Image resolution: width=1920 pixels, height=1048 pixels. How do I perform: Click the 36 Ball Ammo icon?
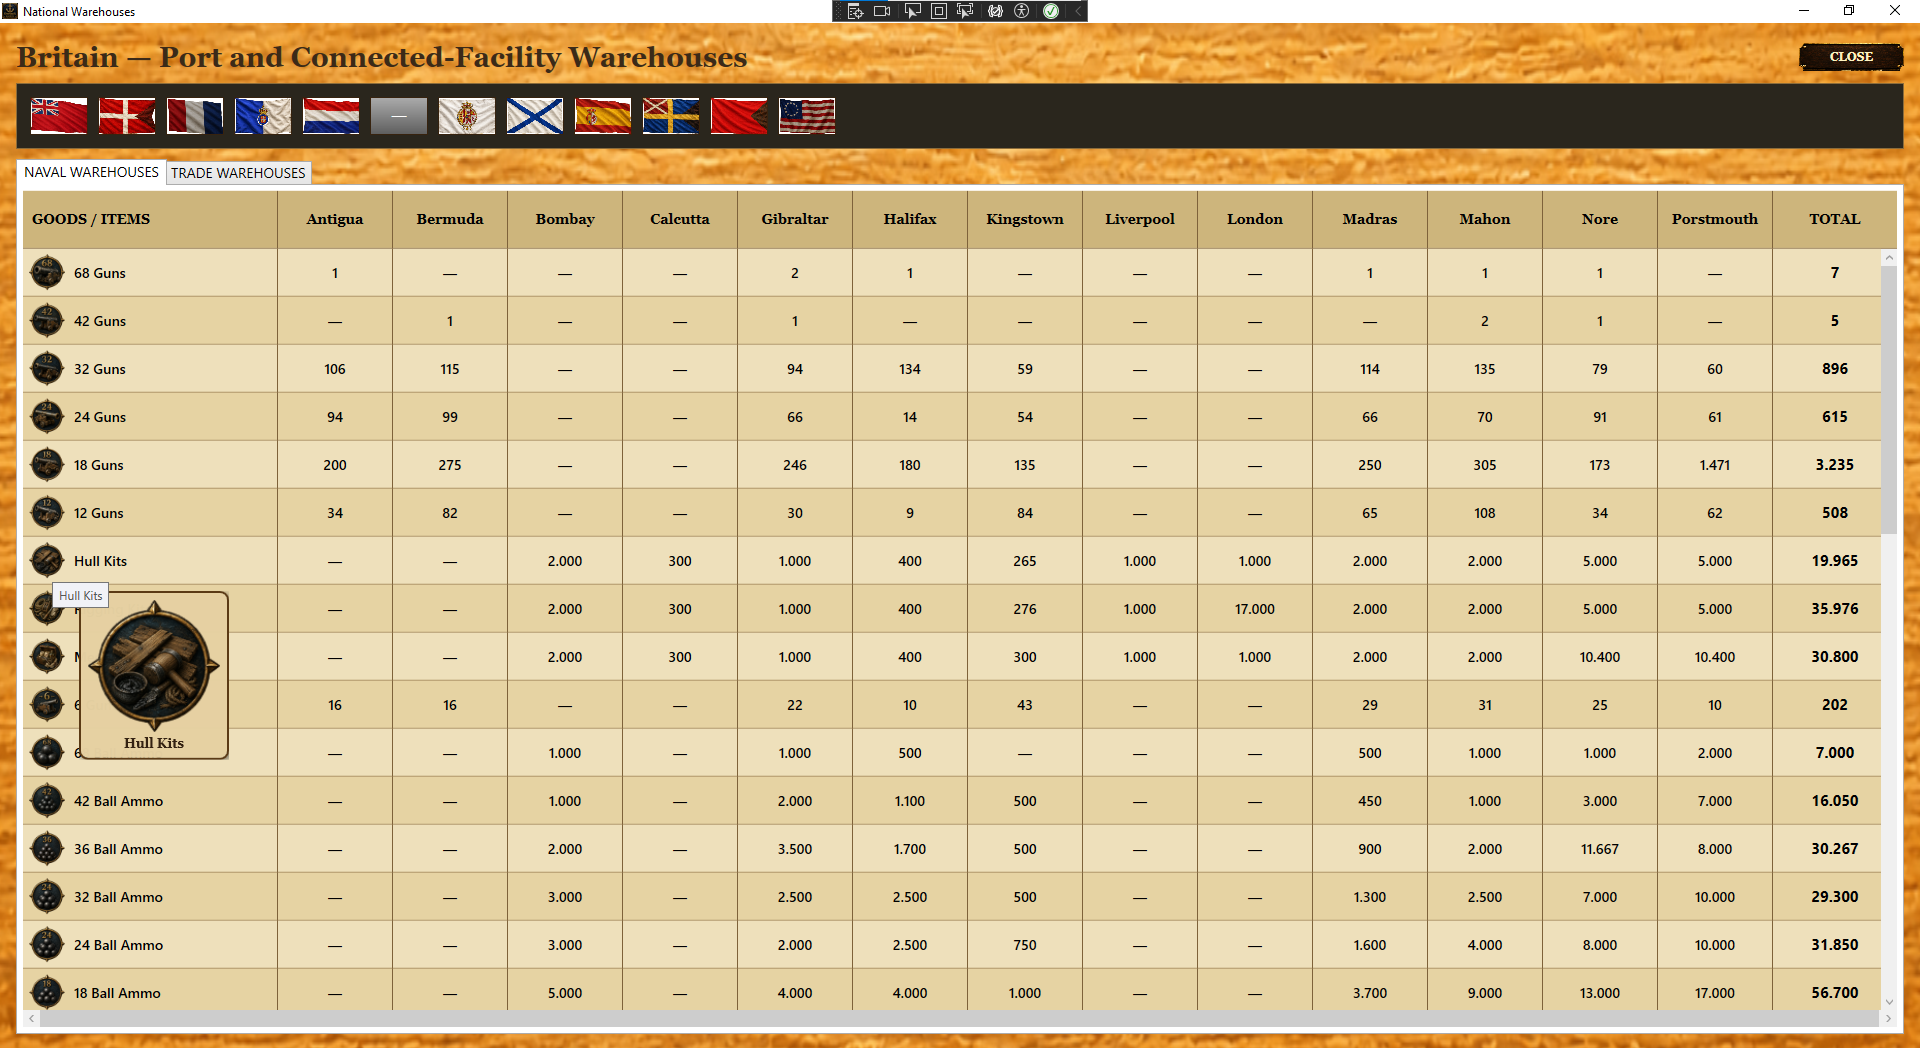click(x=47, y=848)
